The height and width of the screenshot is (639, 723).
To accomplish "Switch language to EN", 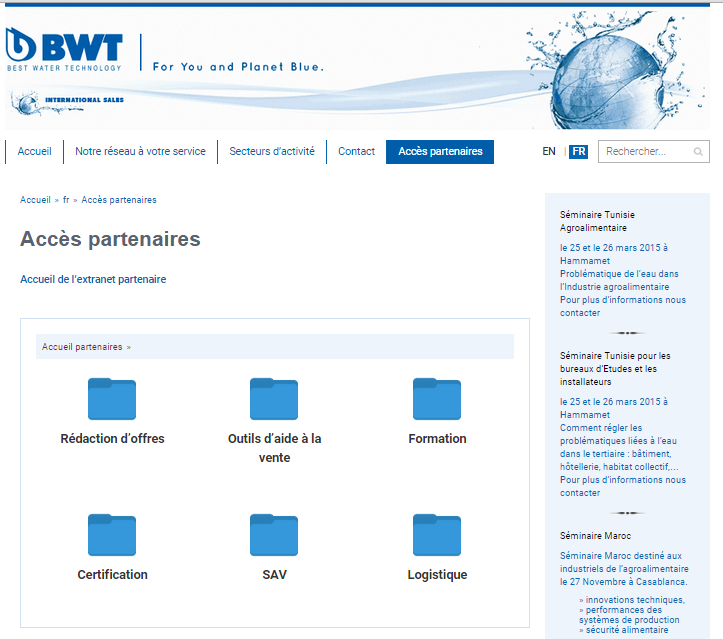I will [x=549, y=151].
